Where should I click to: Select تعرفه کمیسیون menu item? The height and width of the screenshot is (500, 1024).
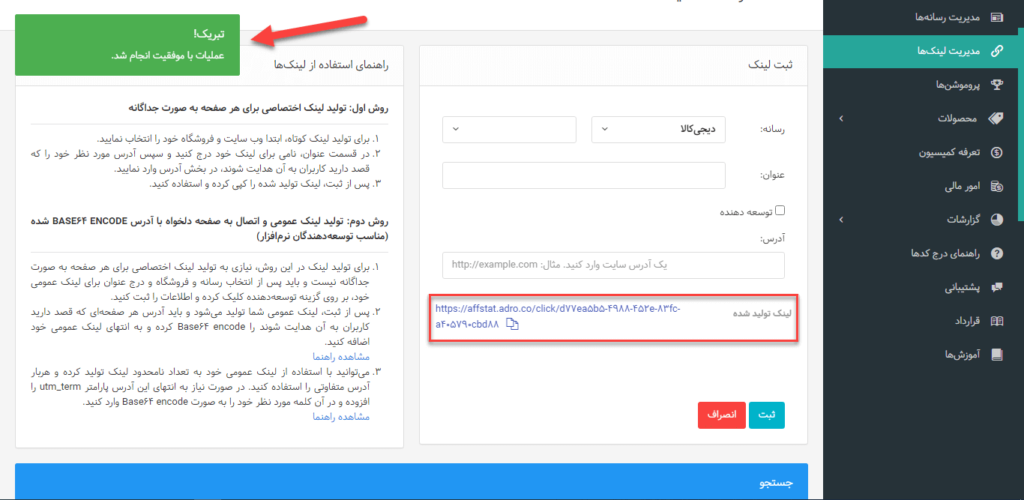point(952,152)
